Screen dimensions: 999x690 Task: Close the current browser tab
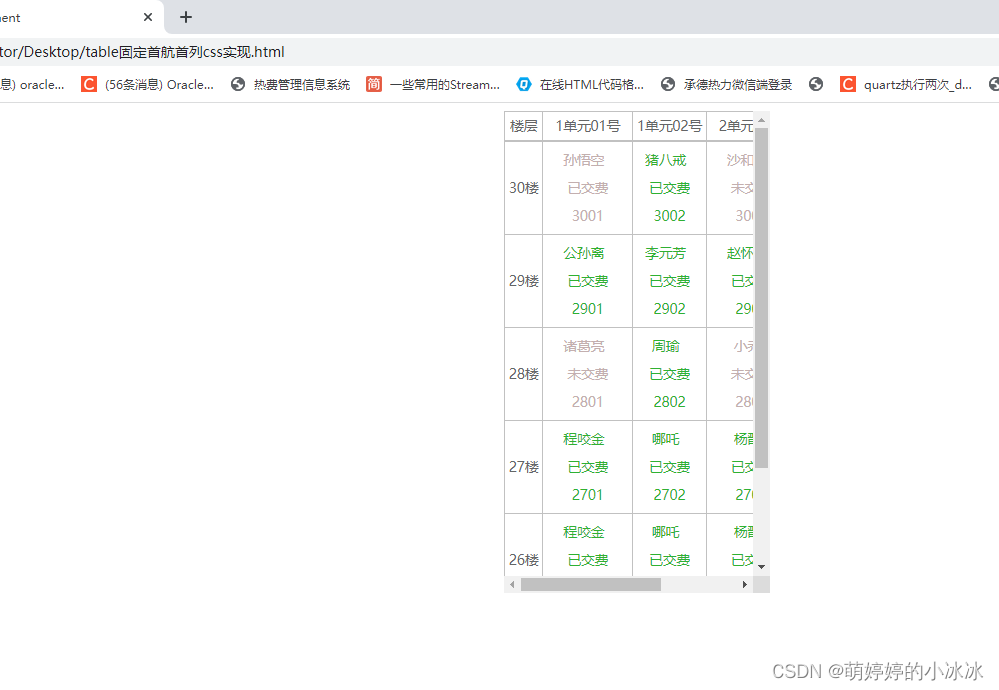148,17
